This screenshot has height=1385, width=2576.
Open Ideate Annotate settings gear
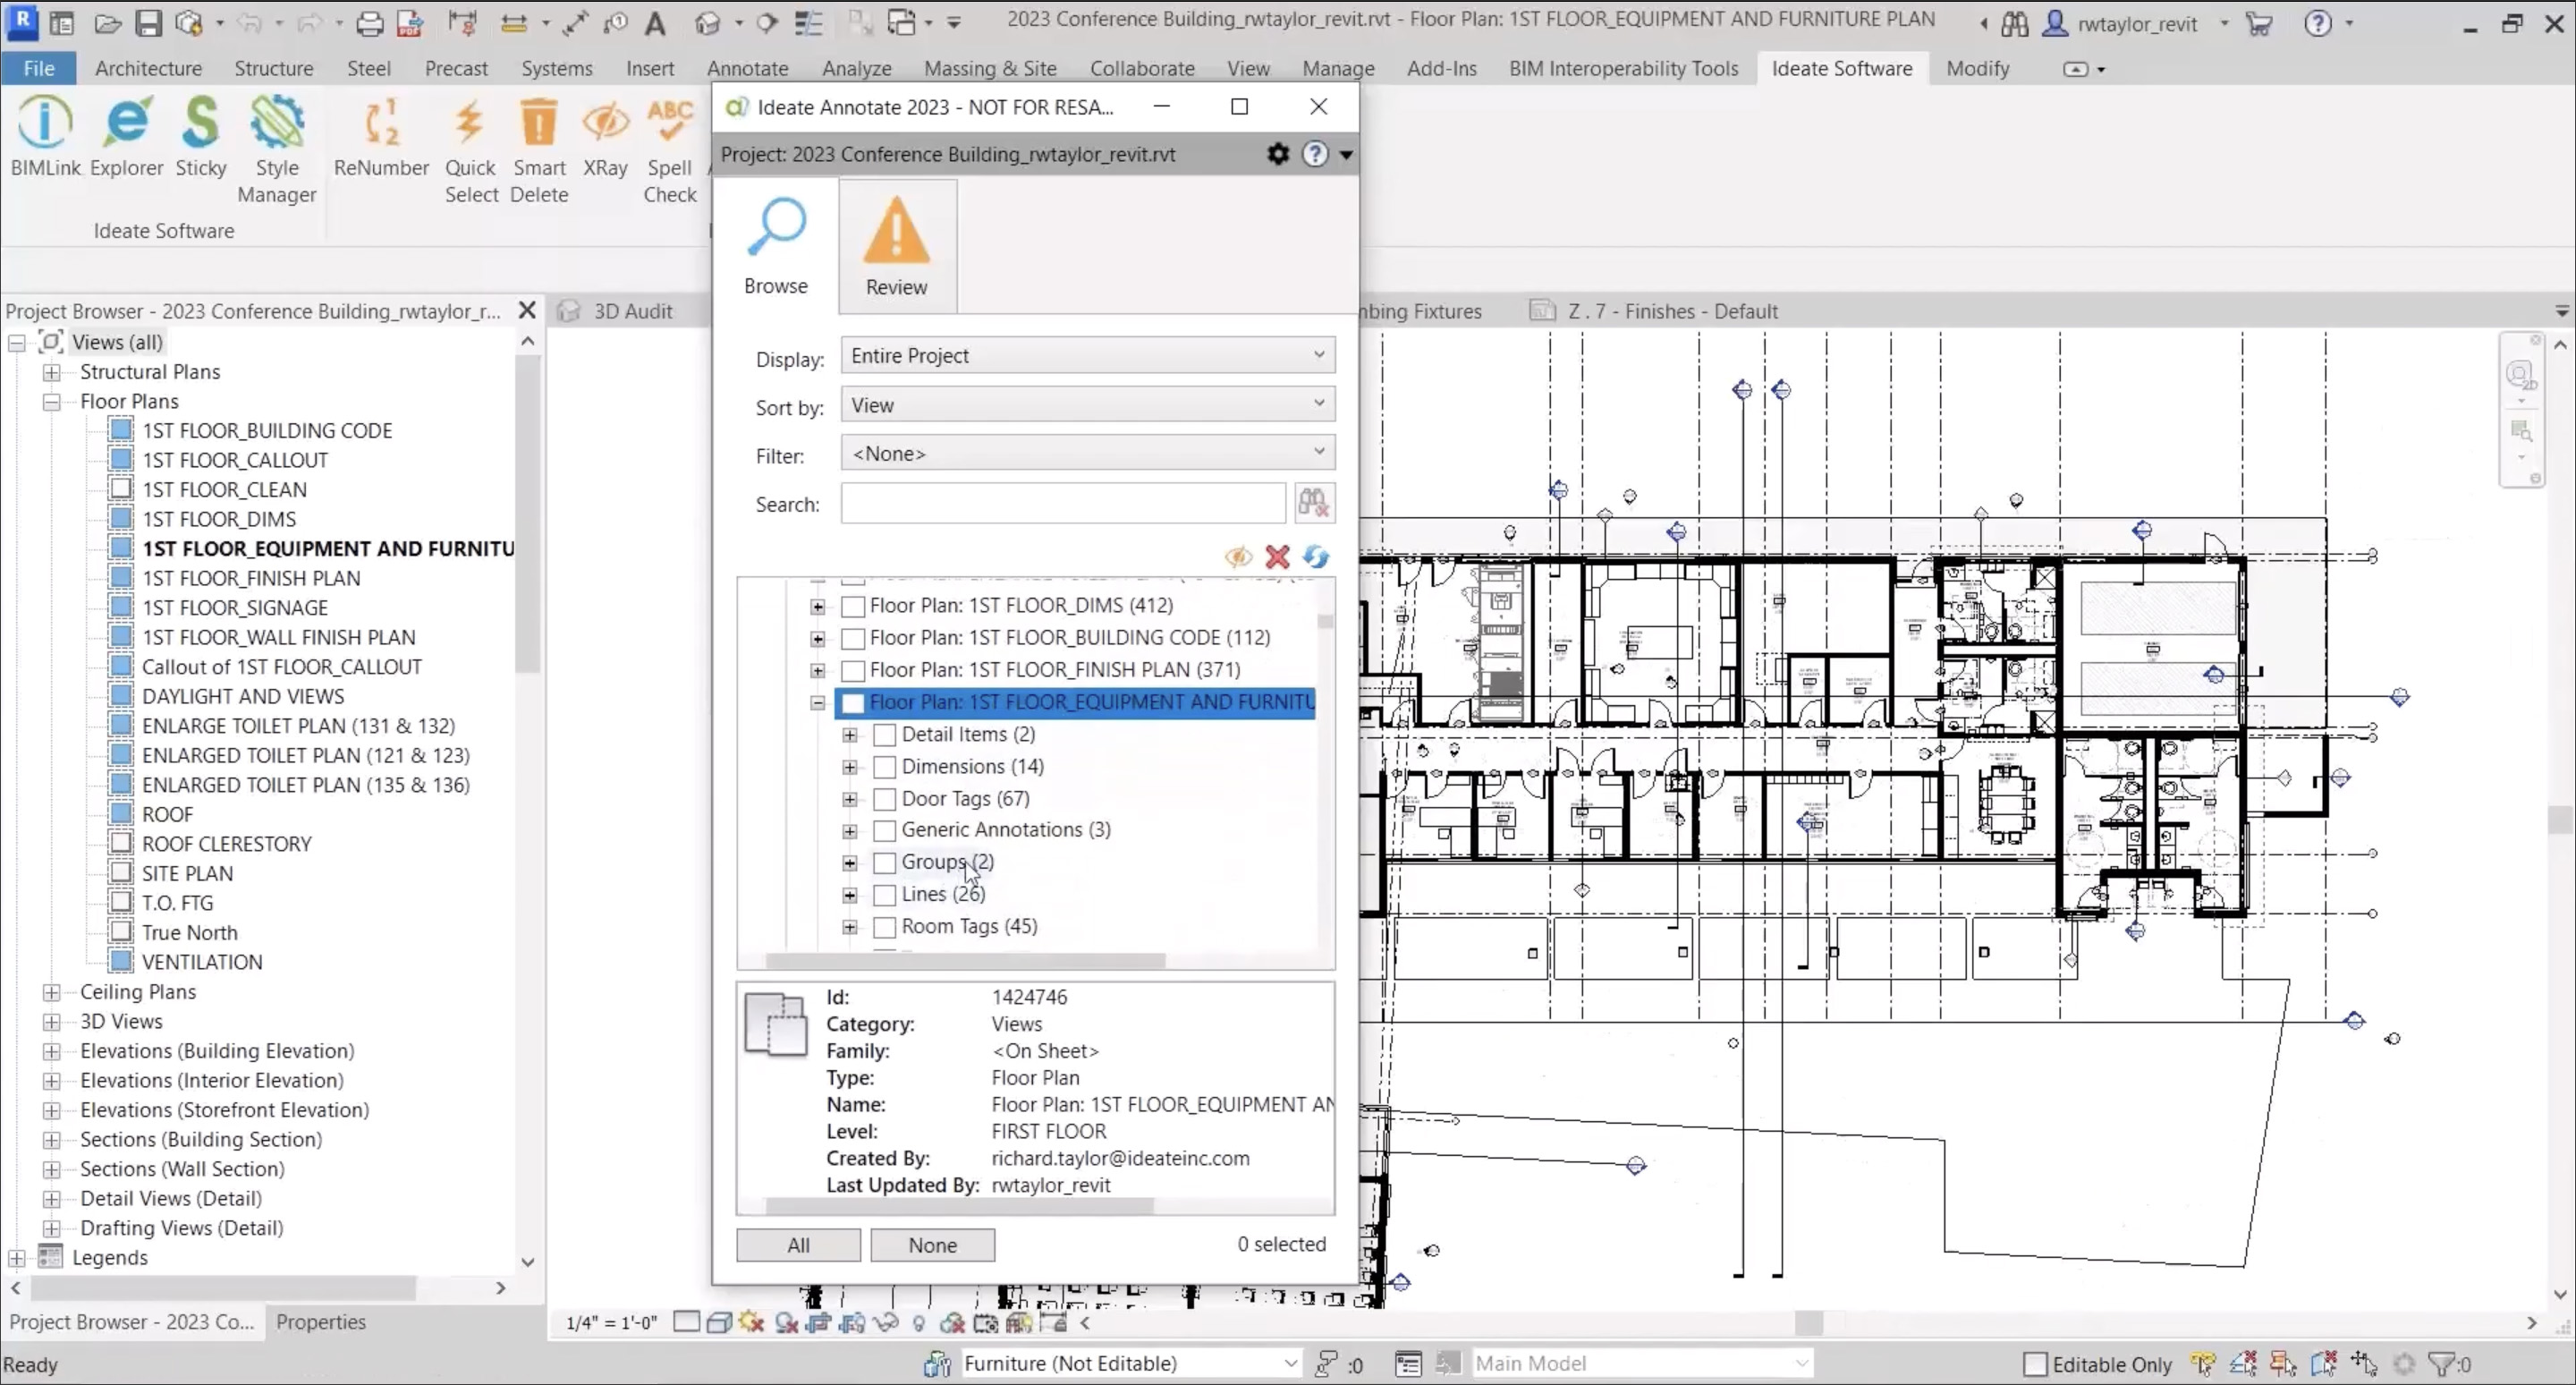(x=1277, y=154)
